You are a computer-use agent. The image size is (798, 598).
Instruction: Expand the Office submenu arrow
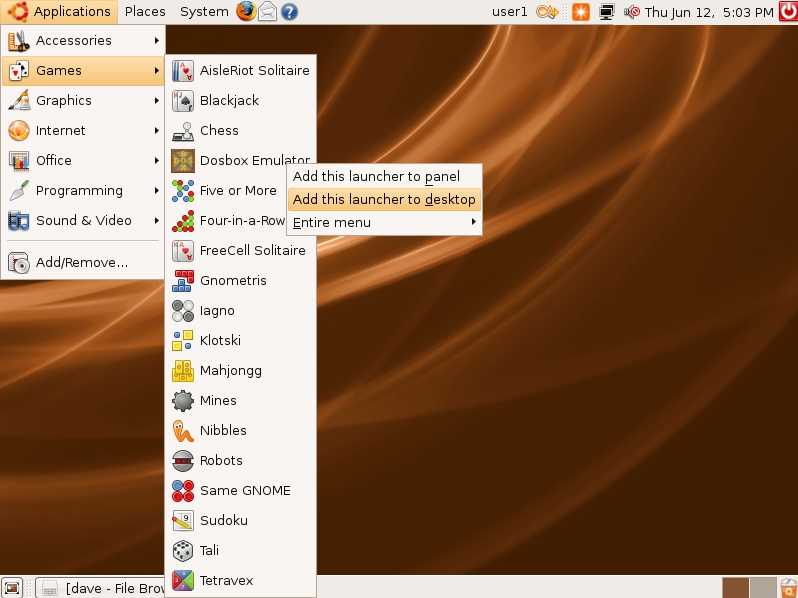pyautogui.click(x=157, y=160)
